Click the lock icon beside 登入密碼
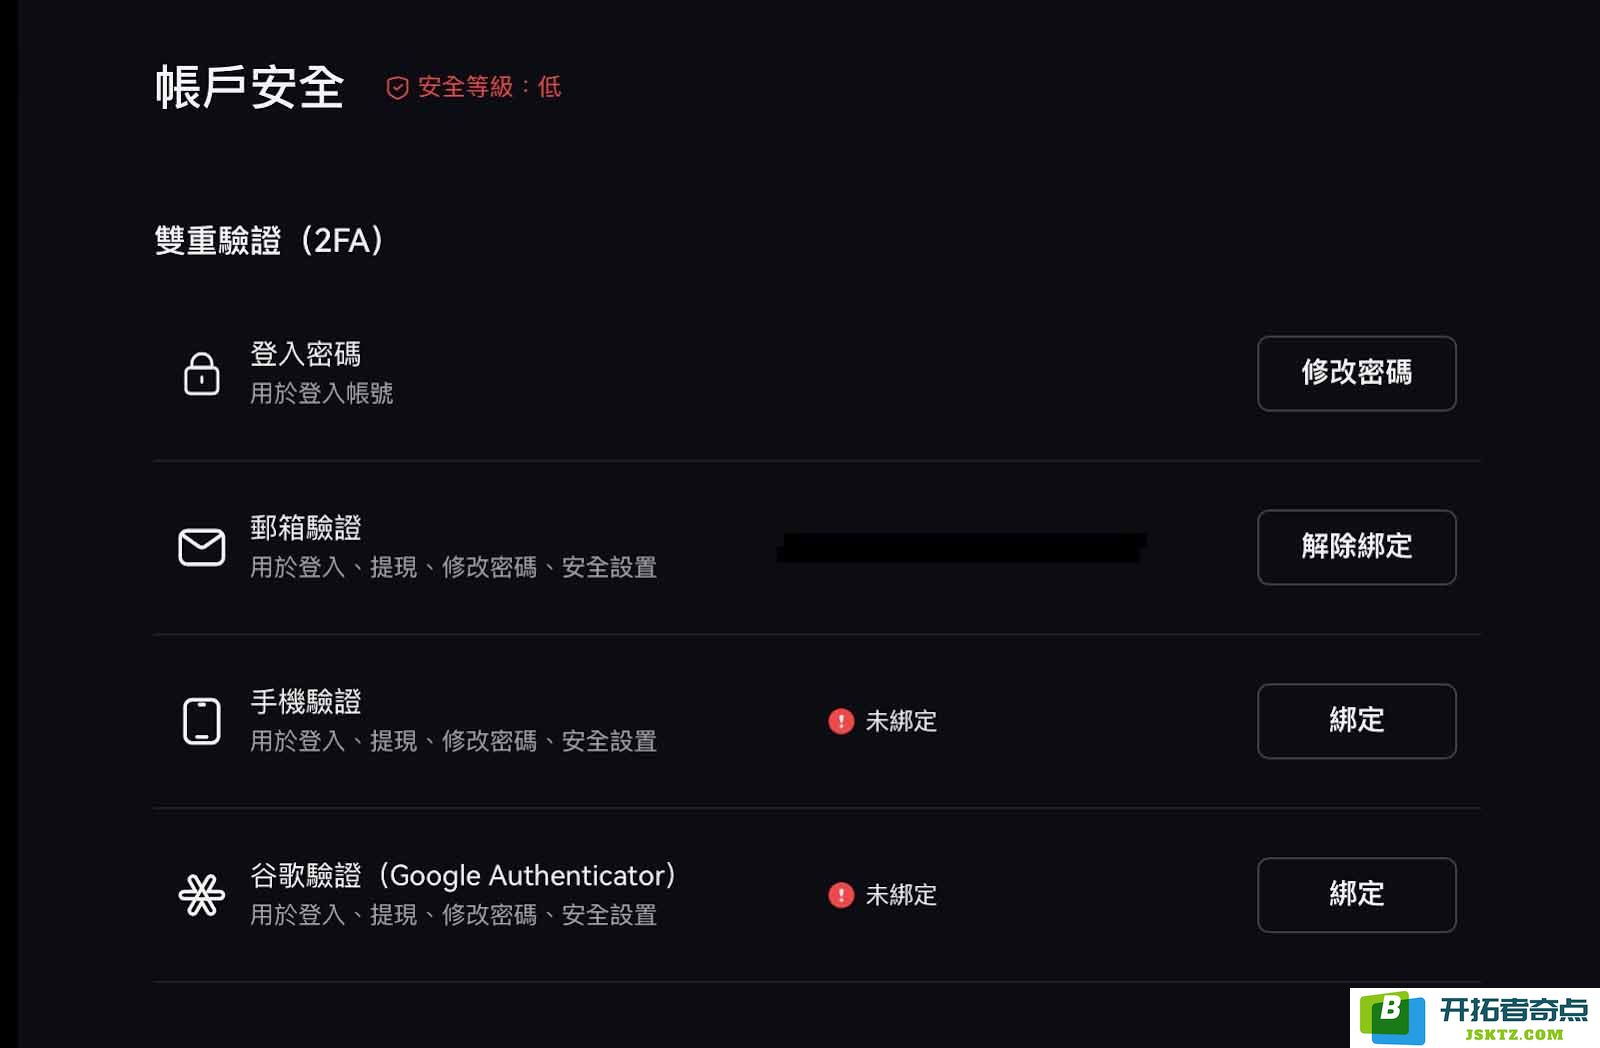The image size is (1600, 1048). coord(201,373)
